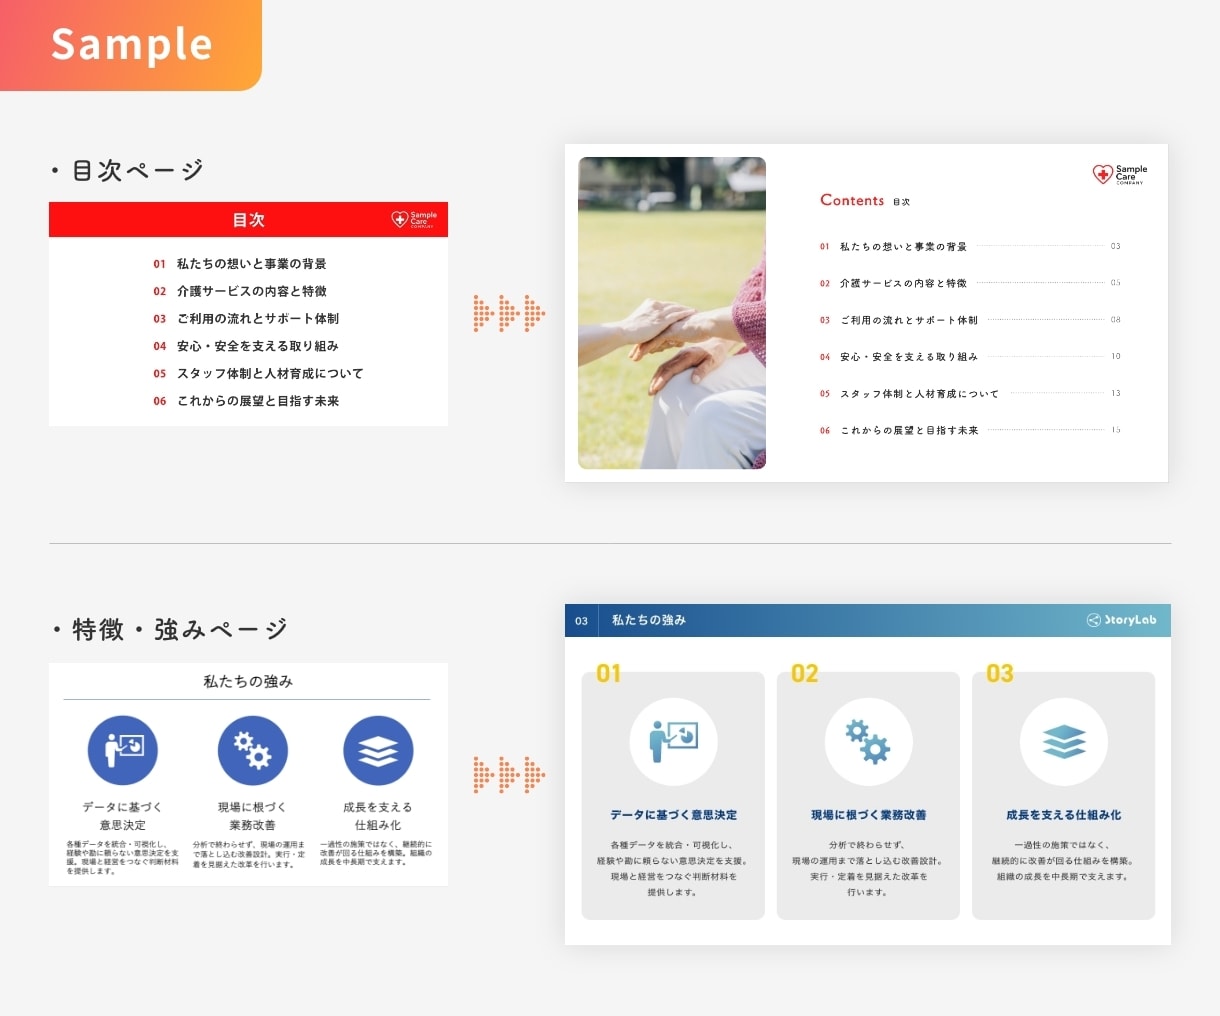Click the Sample Care heart logo on Contents slide

click(1120, 175)
